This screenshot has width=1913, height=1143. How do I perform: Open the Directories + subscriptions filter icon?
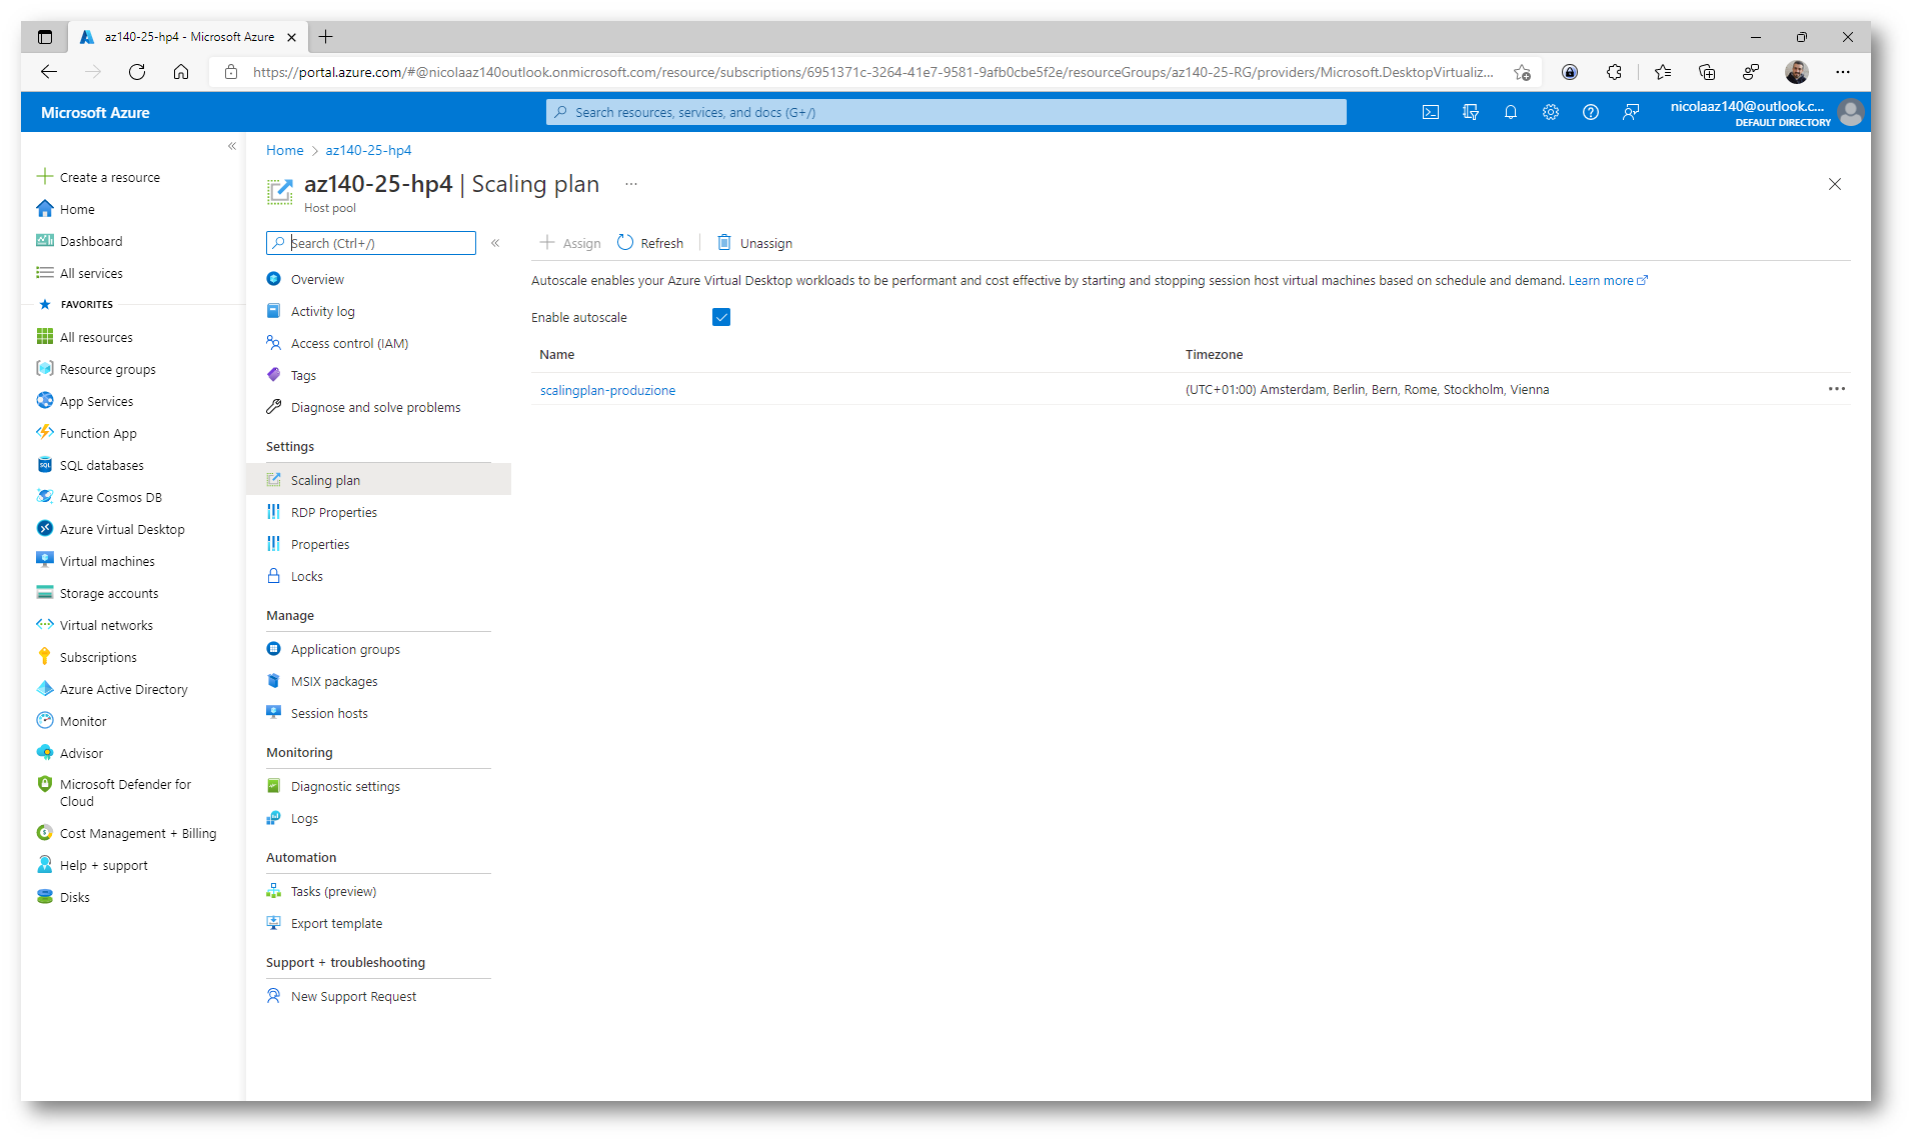coord(1471,112)
